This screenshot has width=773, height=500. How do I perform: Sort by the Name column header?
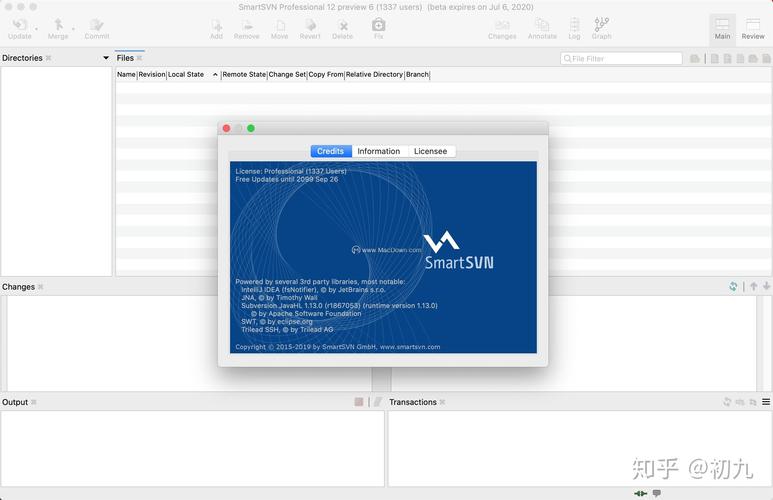click(x=126, y=74)
